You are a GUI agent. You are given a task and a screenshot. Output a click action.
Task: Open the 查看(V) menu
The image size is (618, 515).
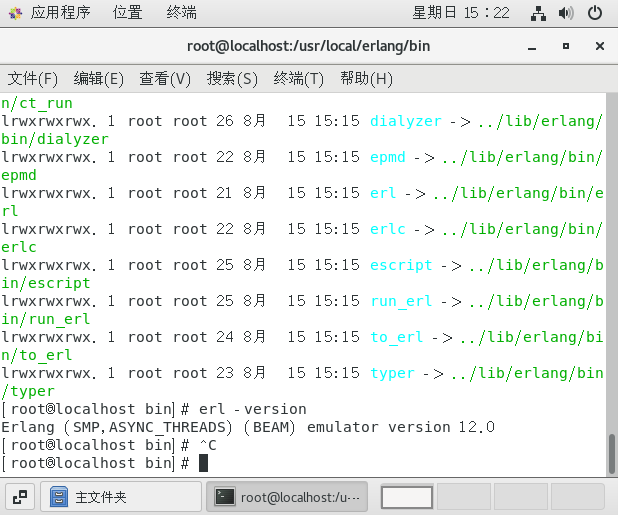pos(165,78)
